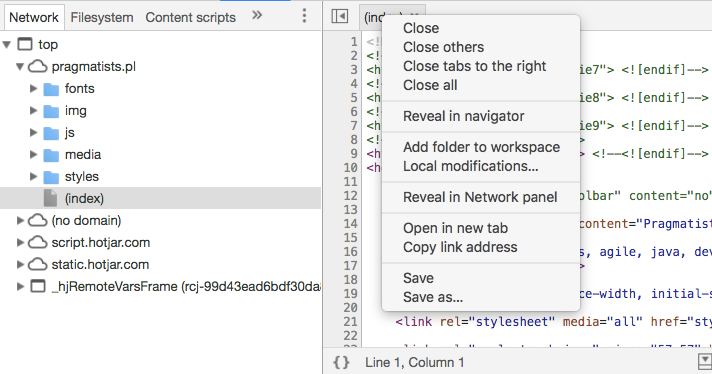This screenshot has width=712, height=374.
Task: Expand the static.hotjar.com node
Action: tap(20, 265)
